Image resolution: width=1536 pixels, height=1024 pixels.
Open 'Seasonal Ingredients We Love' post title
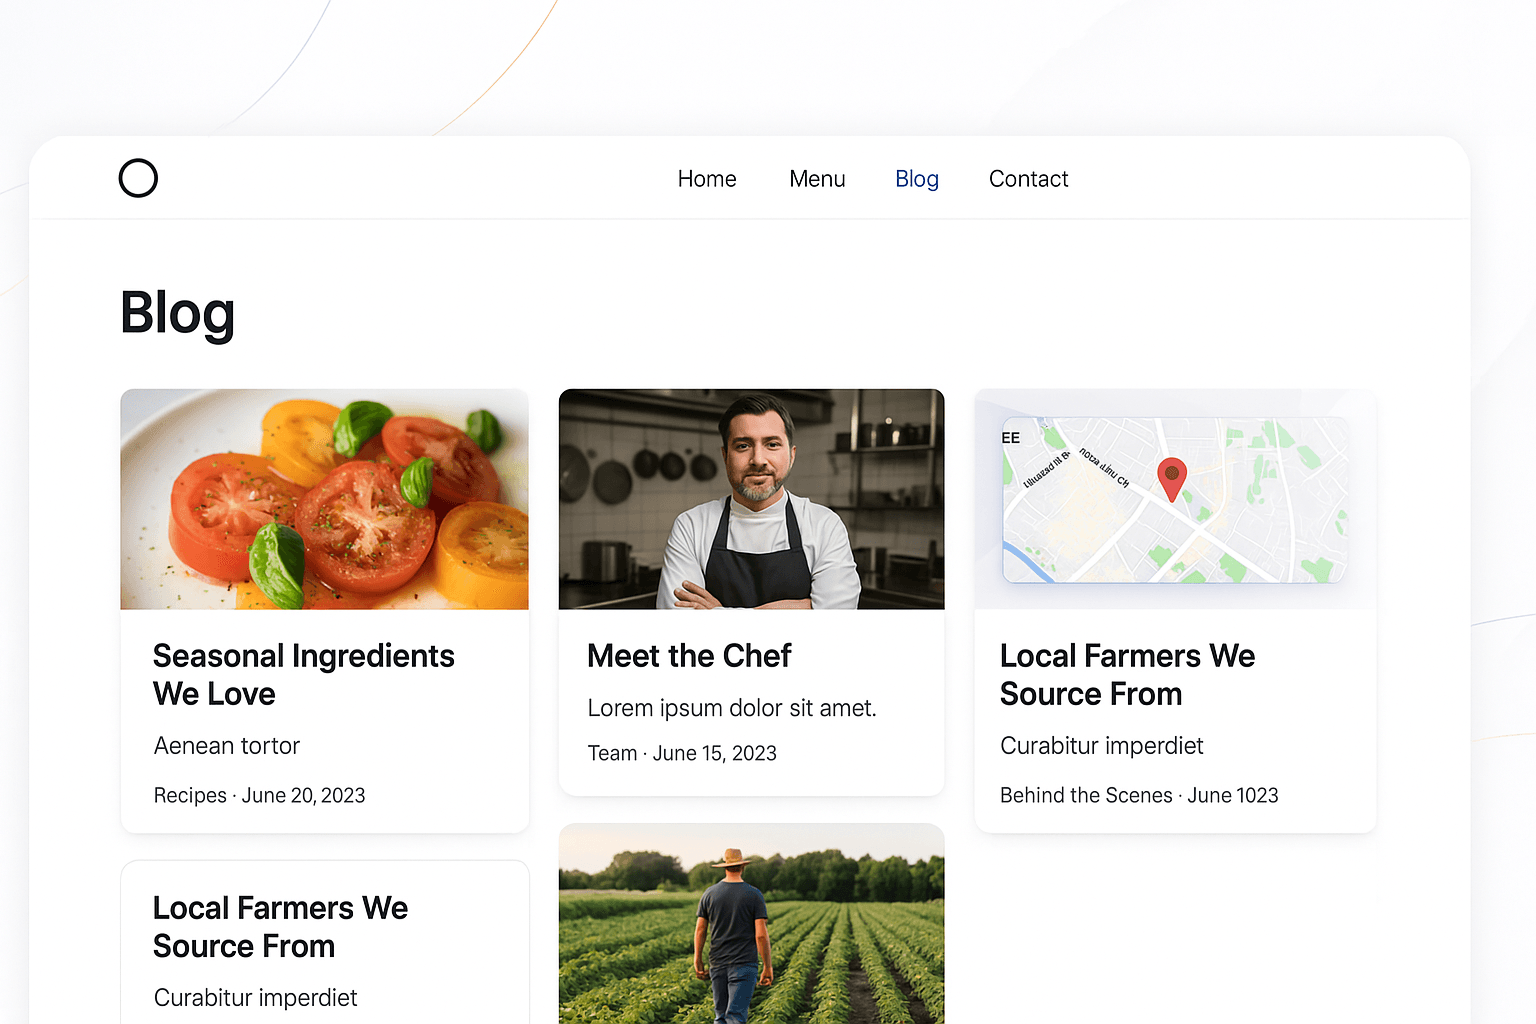[x=304, y=675]
